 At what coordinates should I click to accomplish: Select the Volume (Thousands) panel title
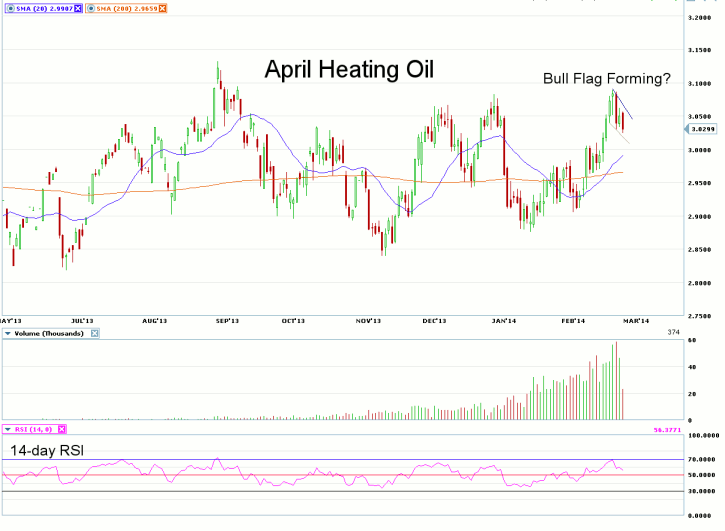pyautogui.click(x=51, y=333)
